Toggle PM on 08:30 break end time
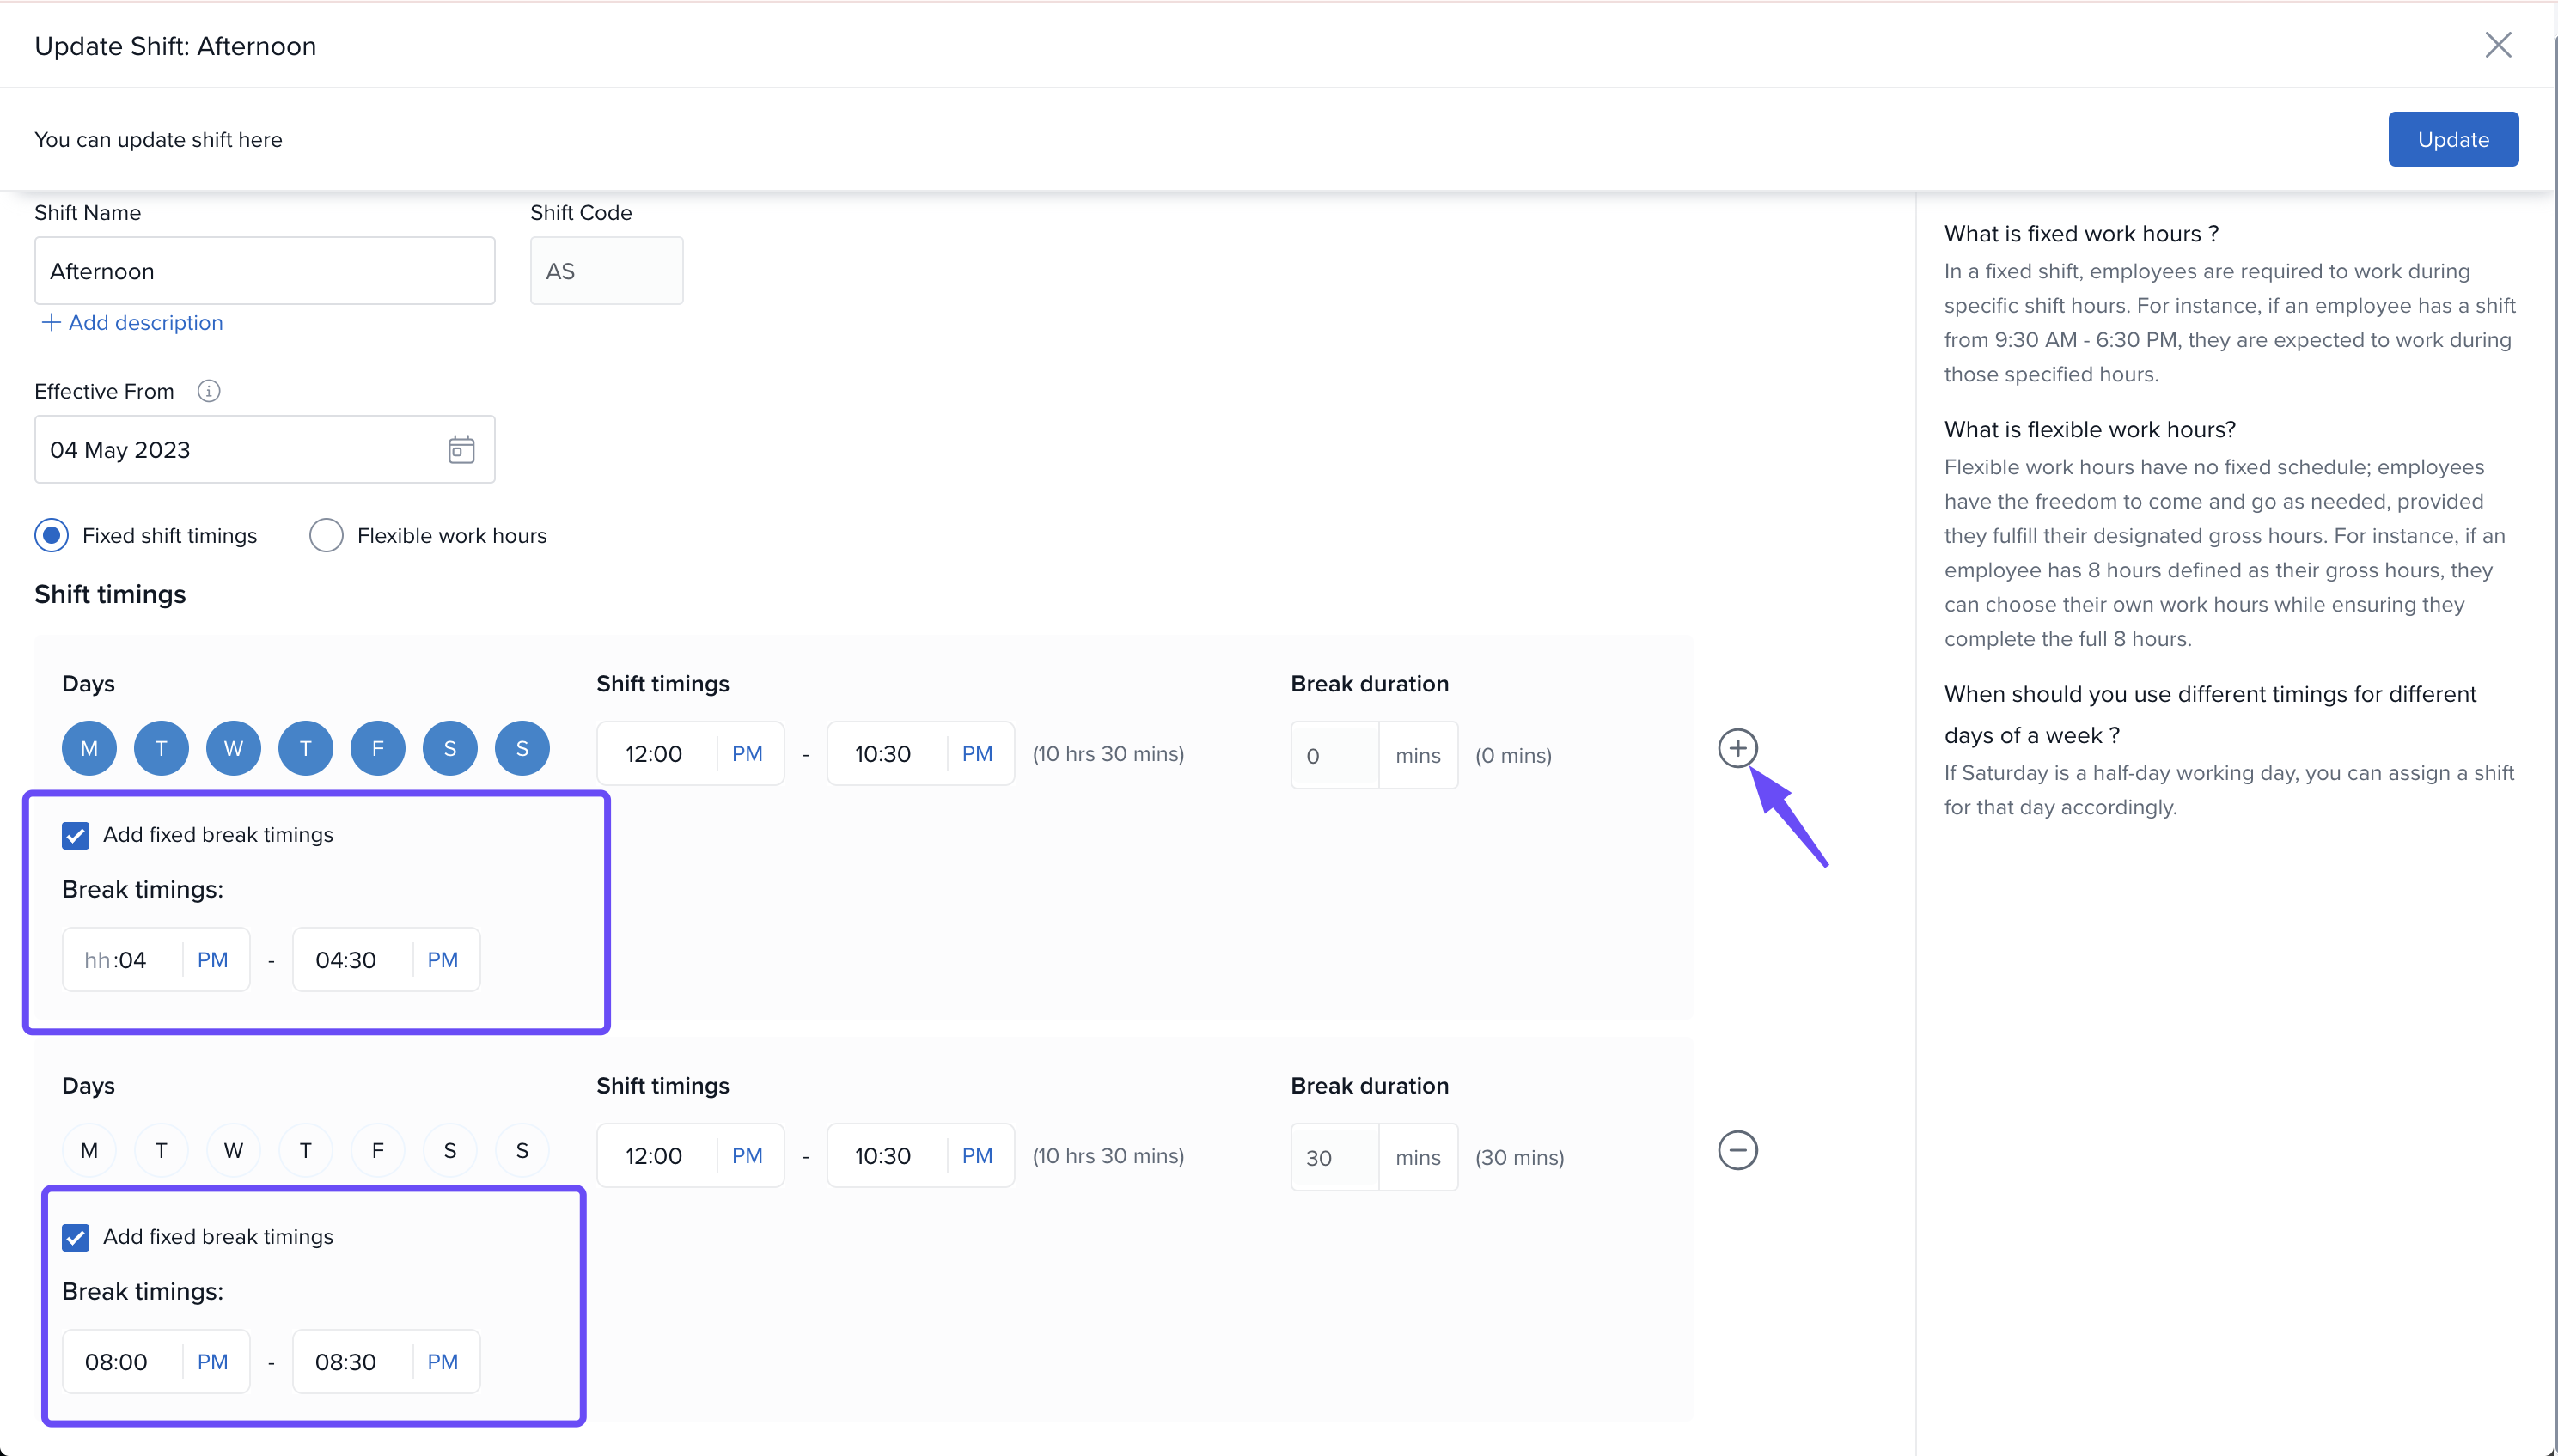The width and height of the screenshot is (2558, 1456). point(442,1362)
